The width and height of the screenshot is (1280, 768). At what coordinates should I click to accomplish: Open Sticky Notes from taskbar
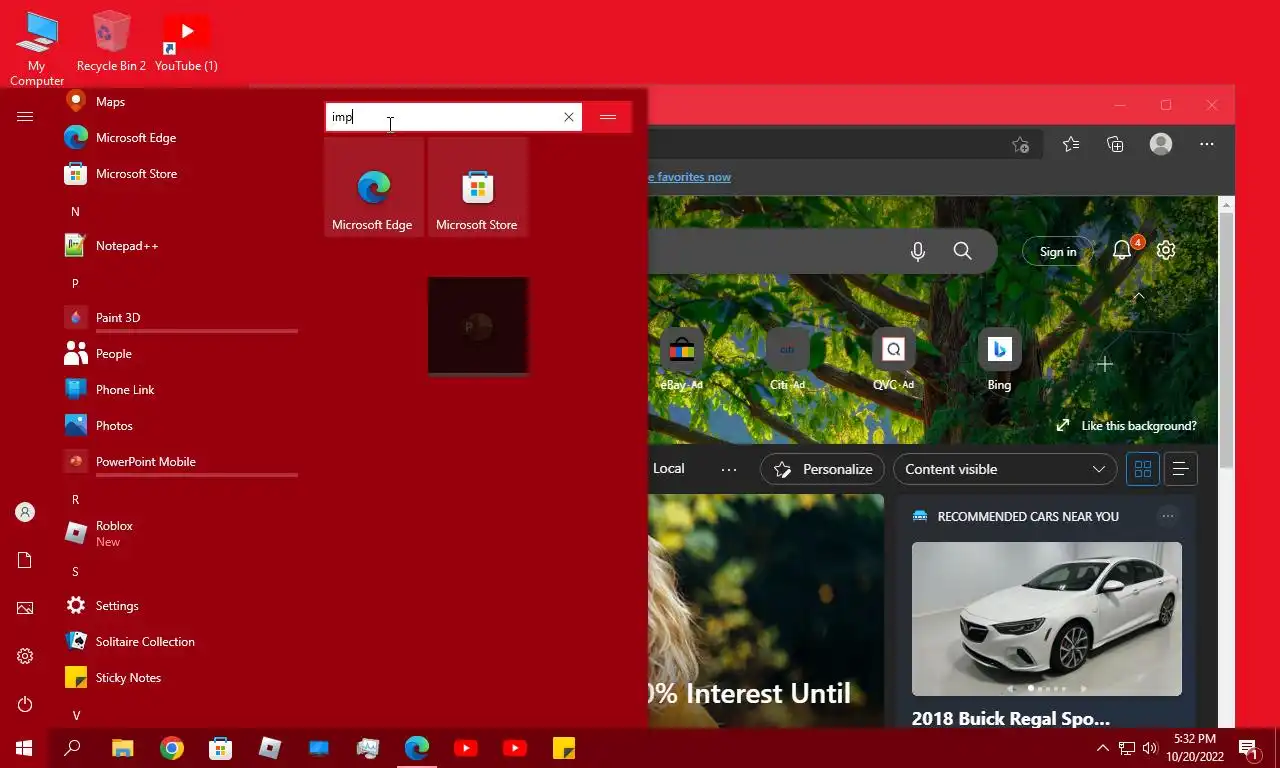click(564, 748)
